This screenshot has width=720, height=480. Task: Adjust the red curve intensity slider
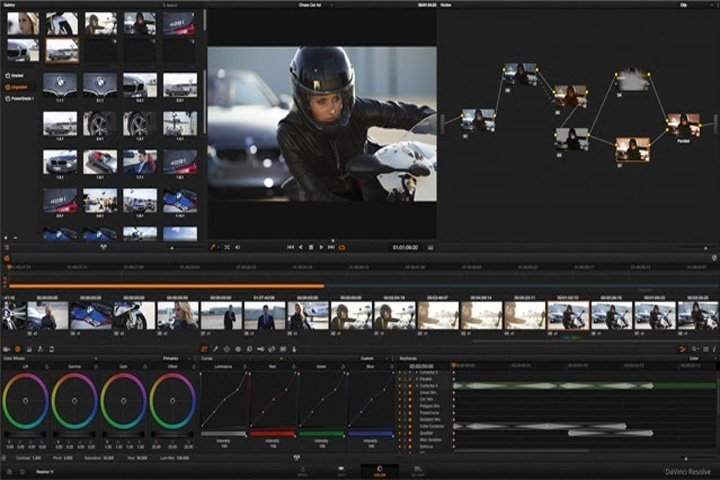tap(272, 434)
